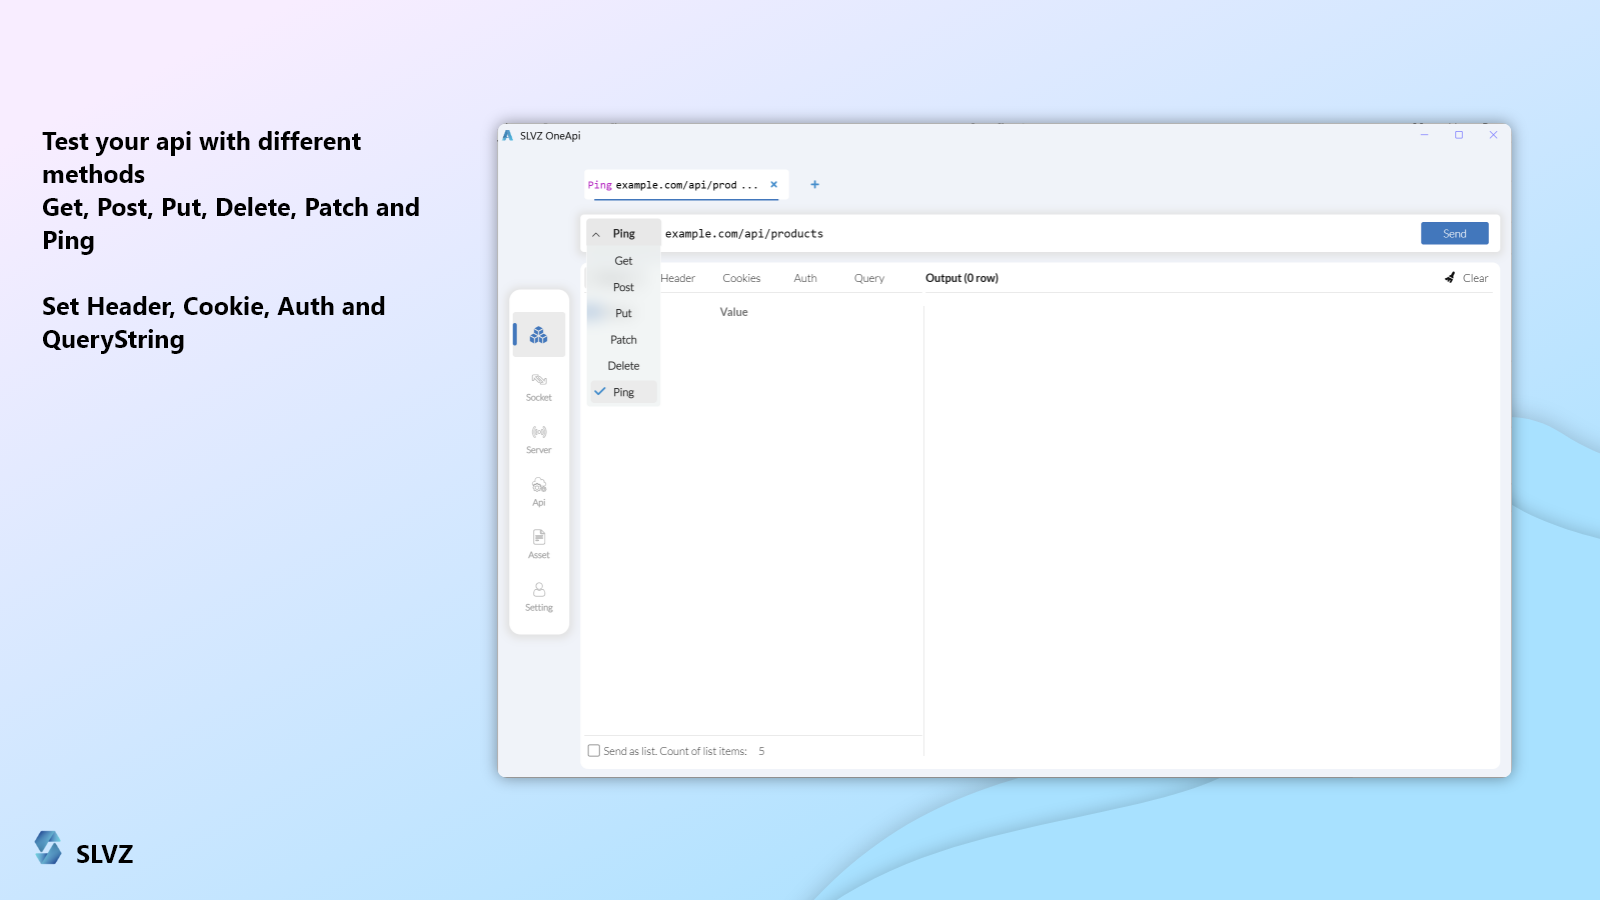Switch to the Query tab
Viewport: 1600px width, 900px height.
click(869, 279)
